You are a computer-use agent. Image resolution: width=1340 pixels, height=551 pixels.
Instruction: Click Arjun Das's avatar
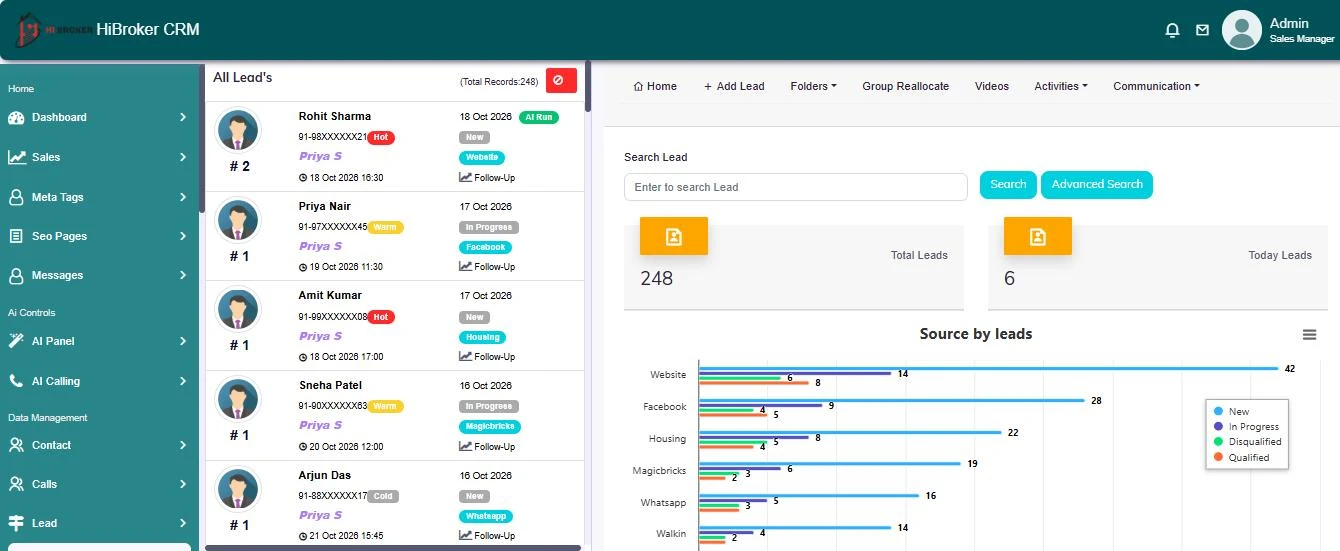pos(238,490)
